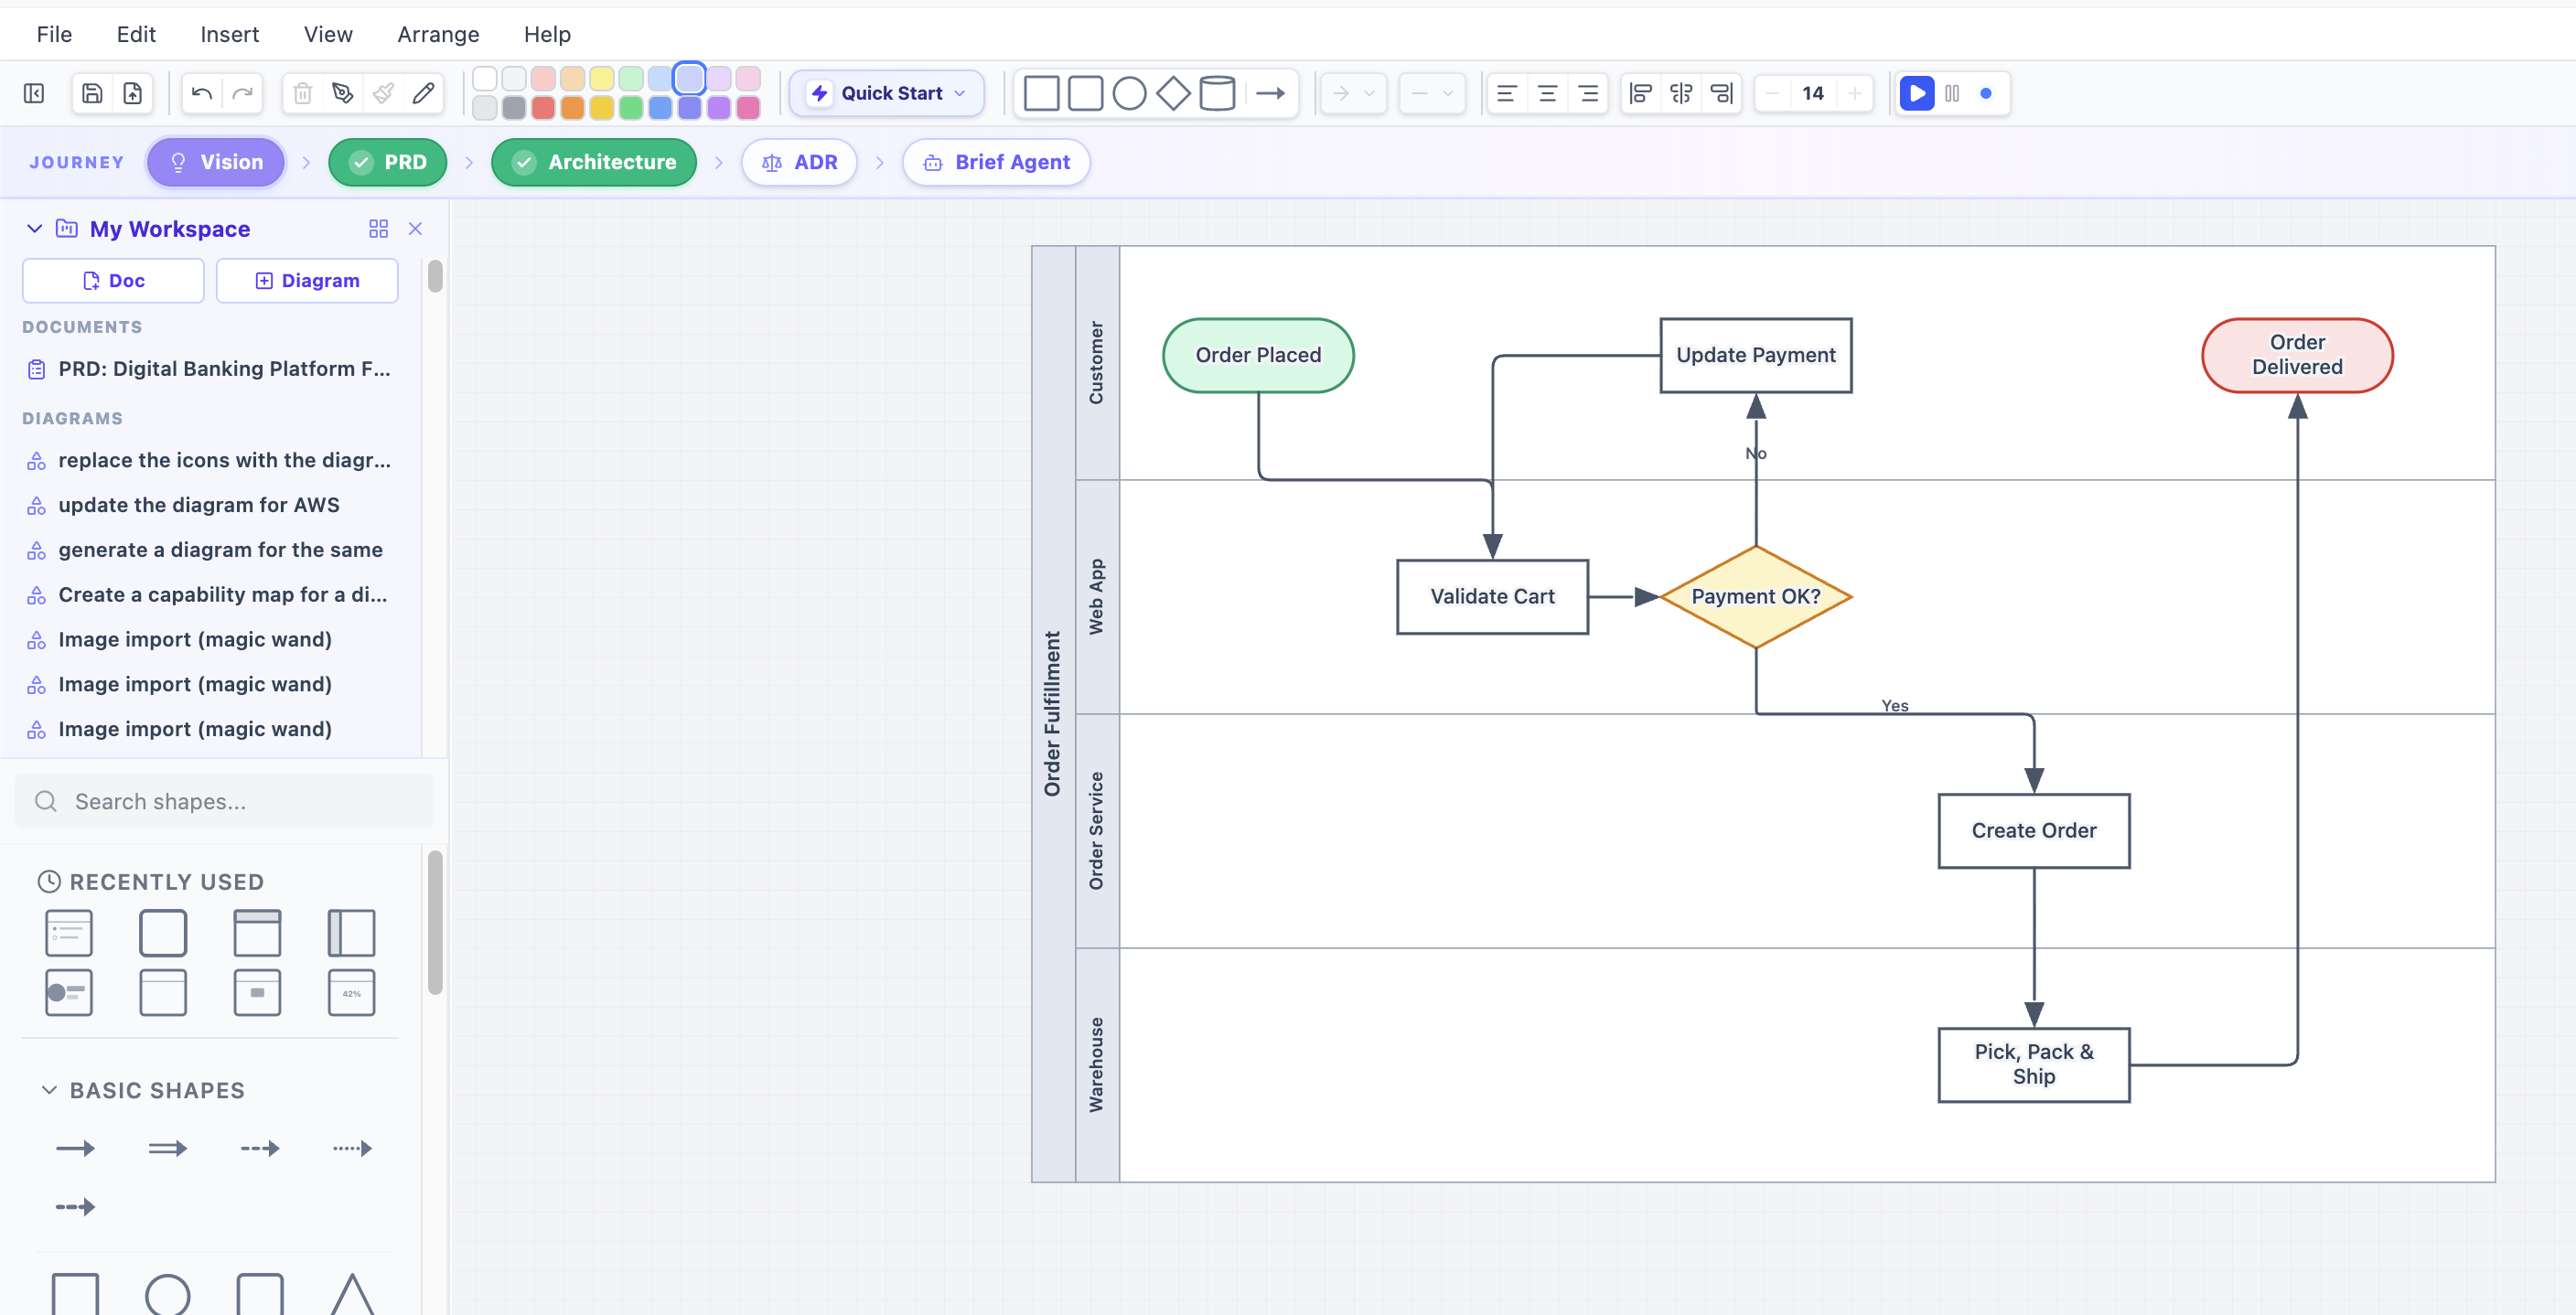Open 'Create a capability map' diagram
2576x1315 pixels.
click(210, 595)
